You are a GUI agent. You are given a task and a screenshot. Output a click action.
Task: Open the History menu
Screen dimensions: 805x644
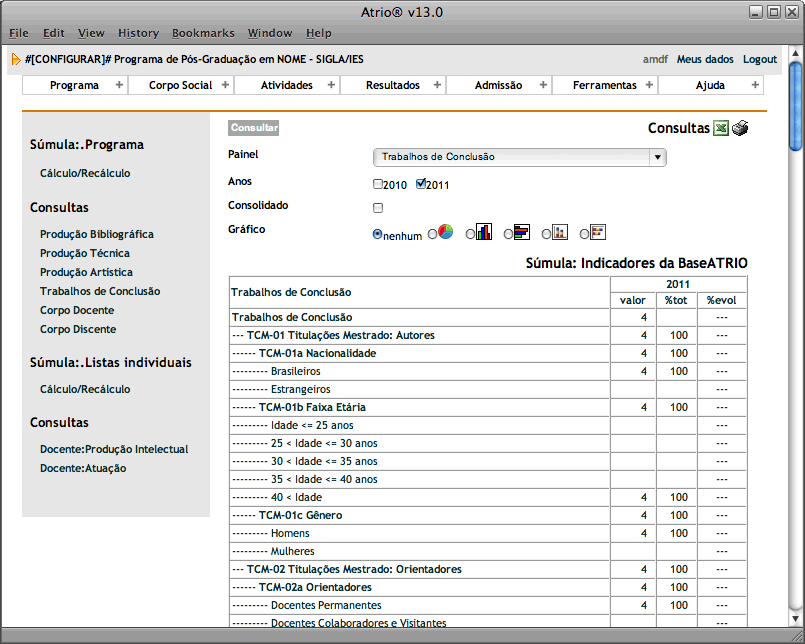tap(138, 33)
